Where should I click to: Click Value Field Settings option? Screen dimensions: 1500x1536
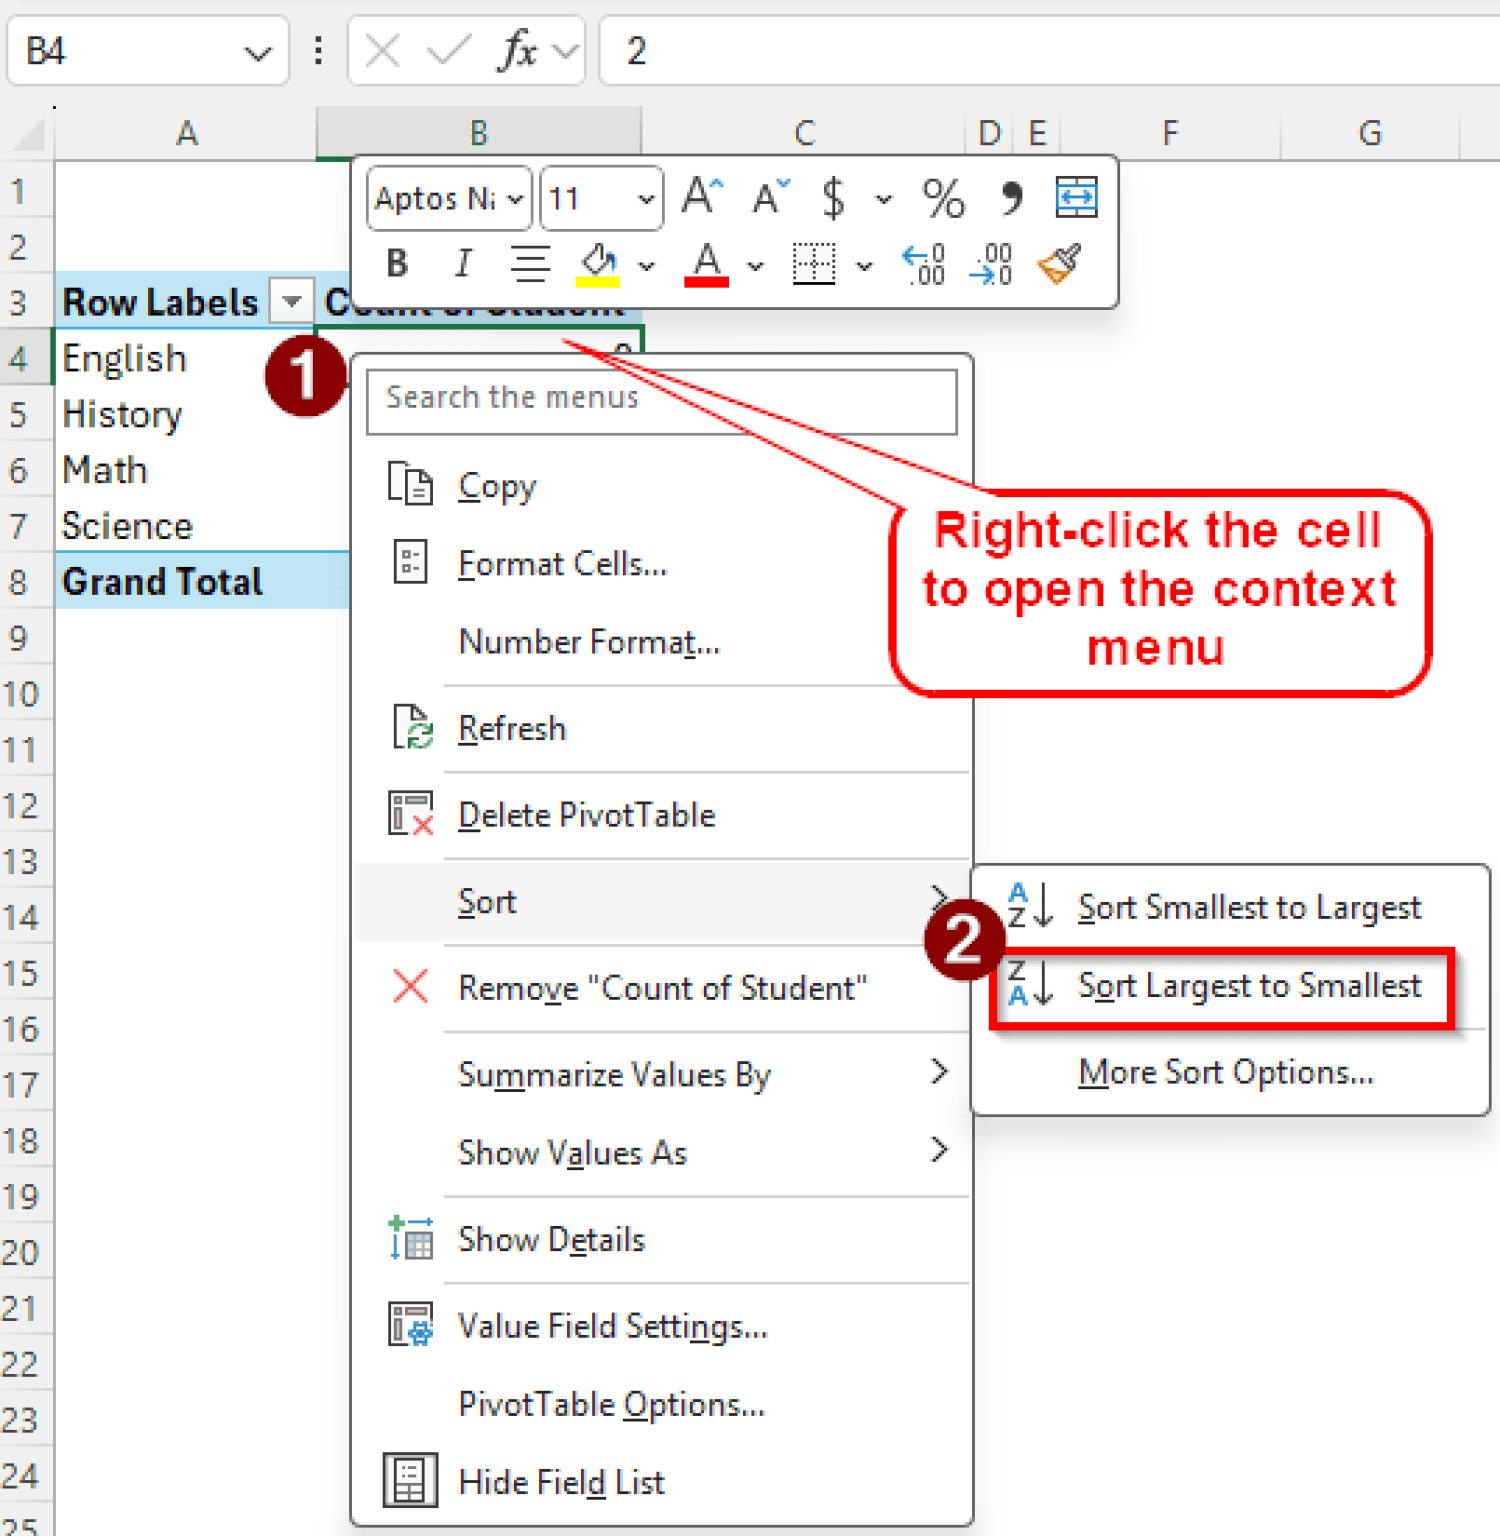tap(612, 1326)
